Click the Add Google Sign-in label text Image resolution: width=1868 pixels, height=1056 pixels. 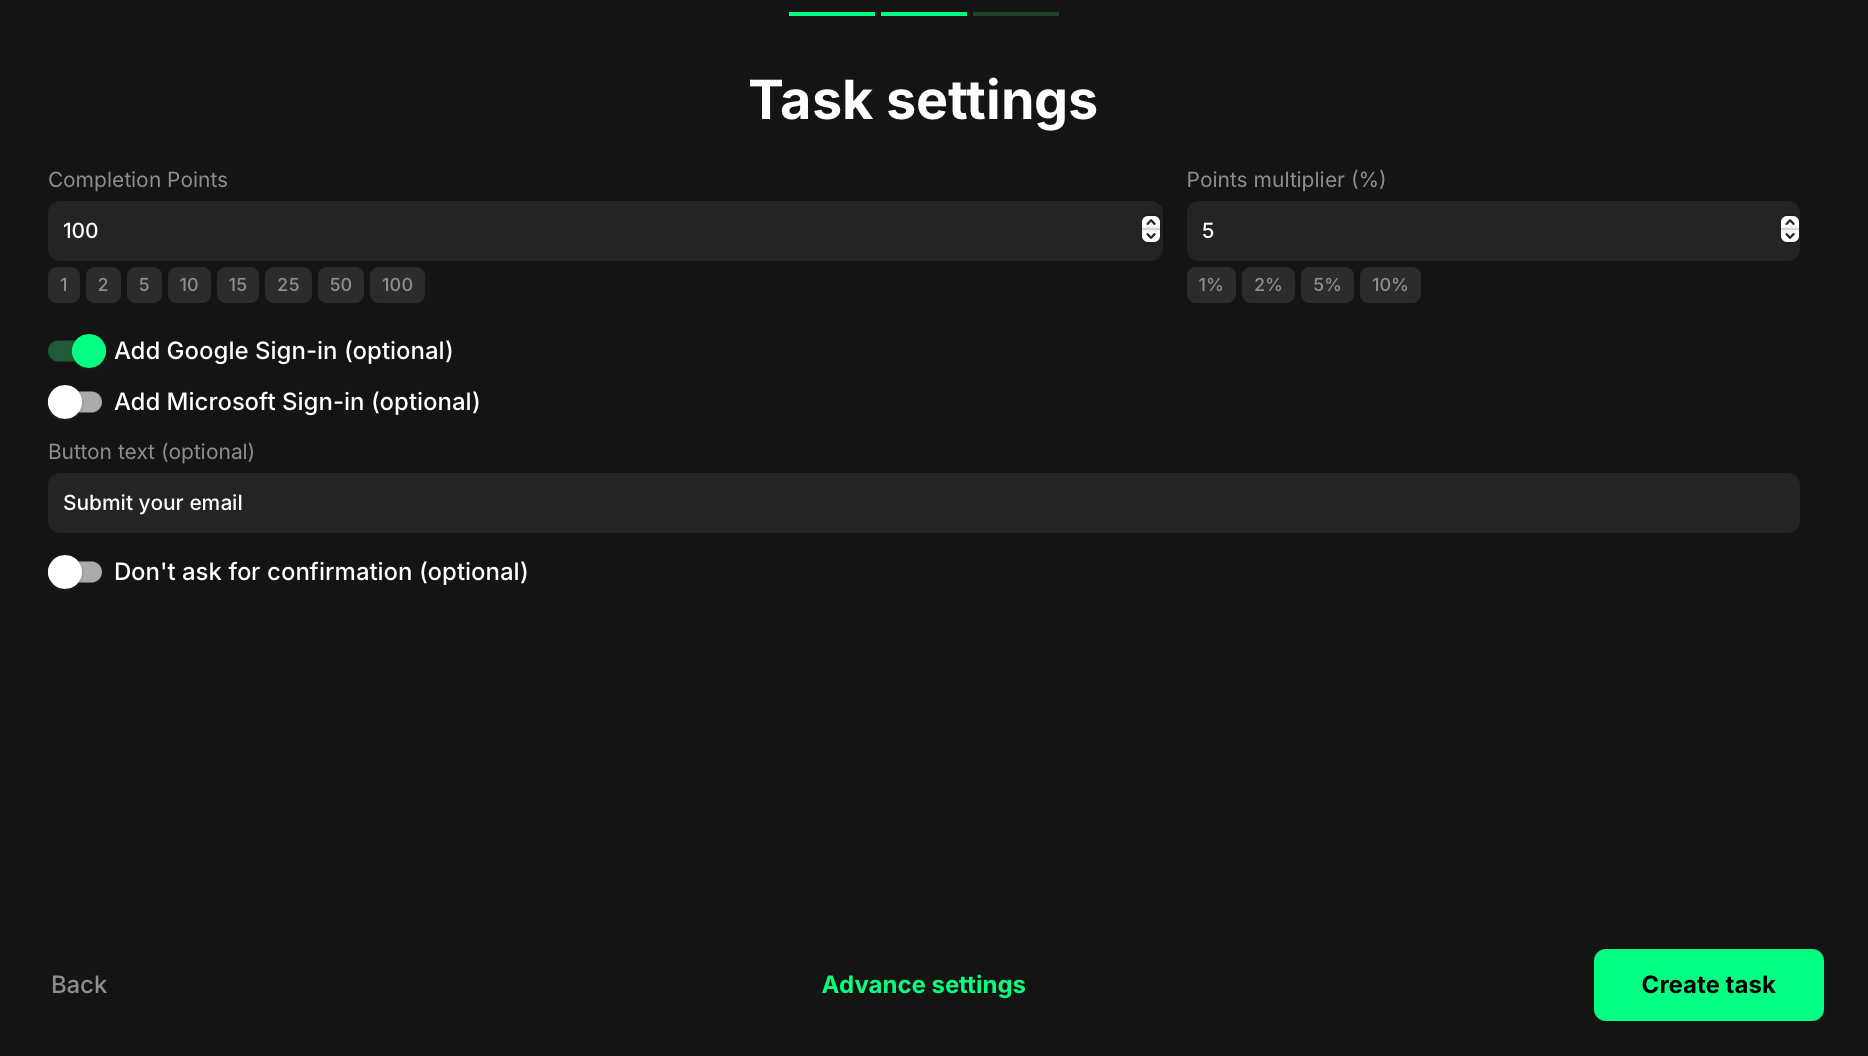284,351
